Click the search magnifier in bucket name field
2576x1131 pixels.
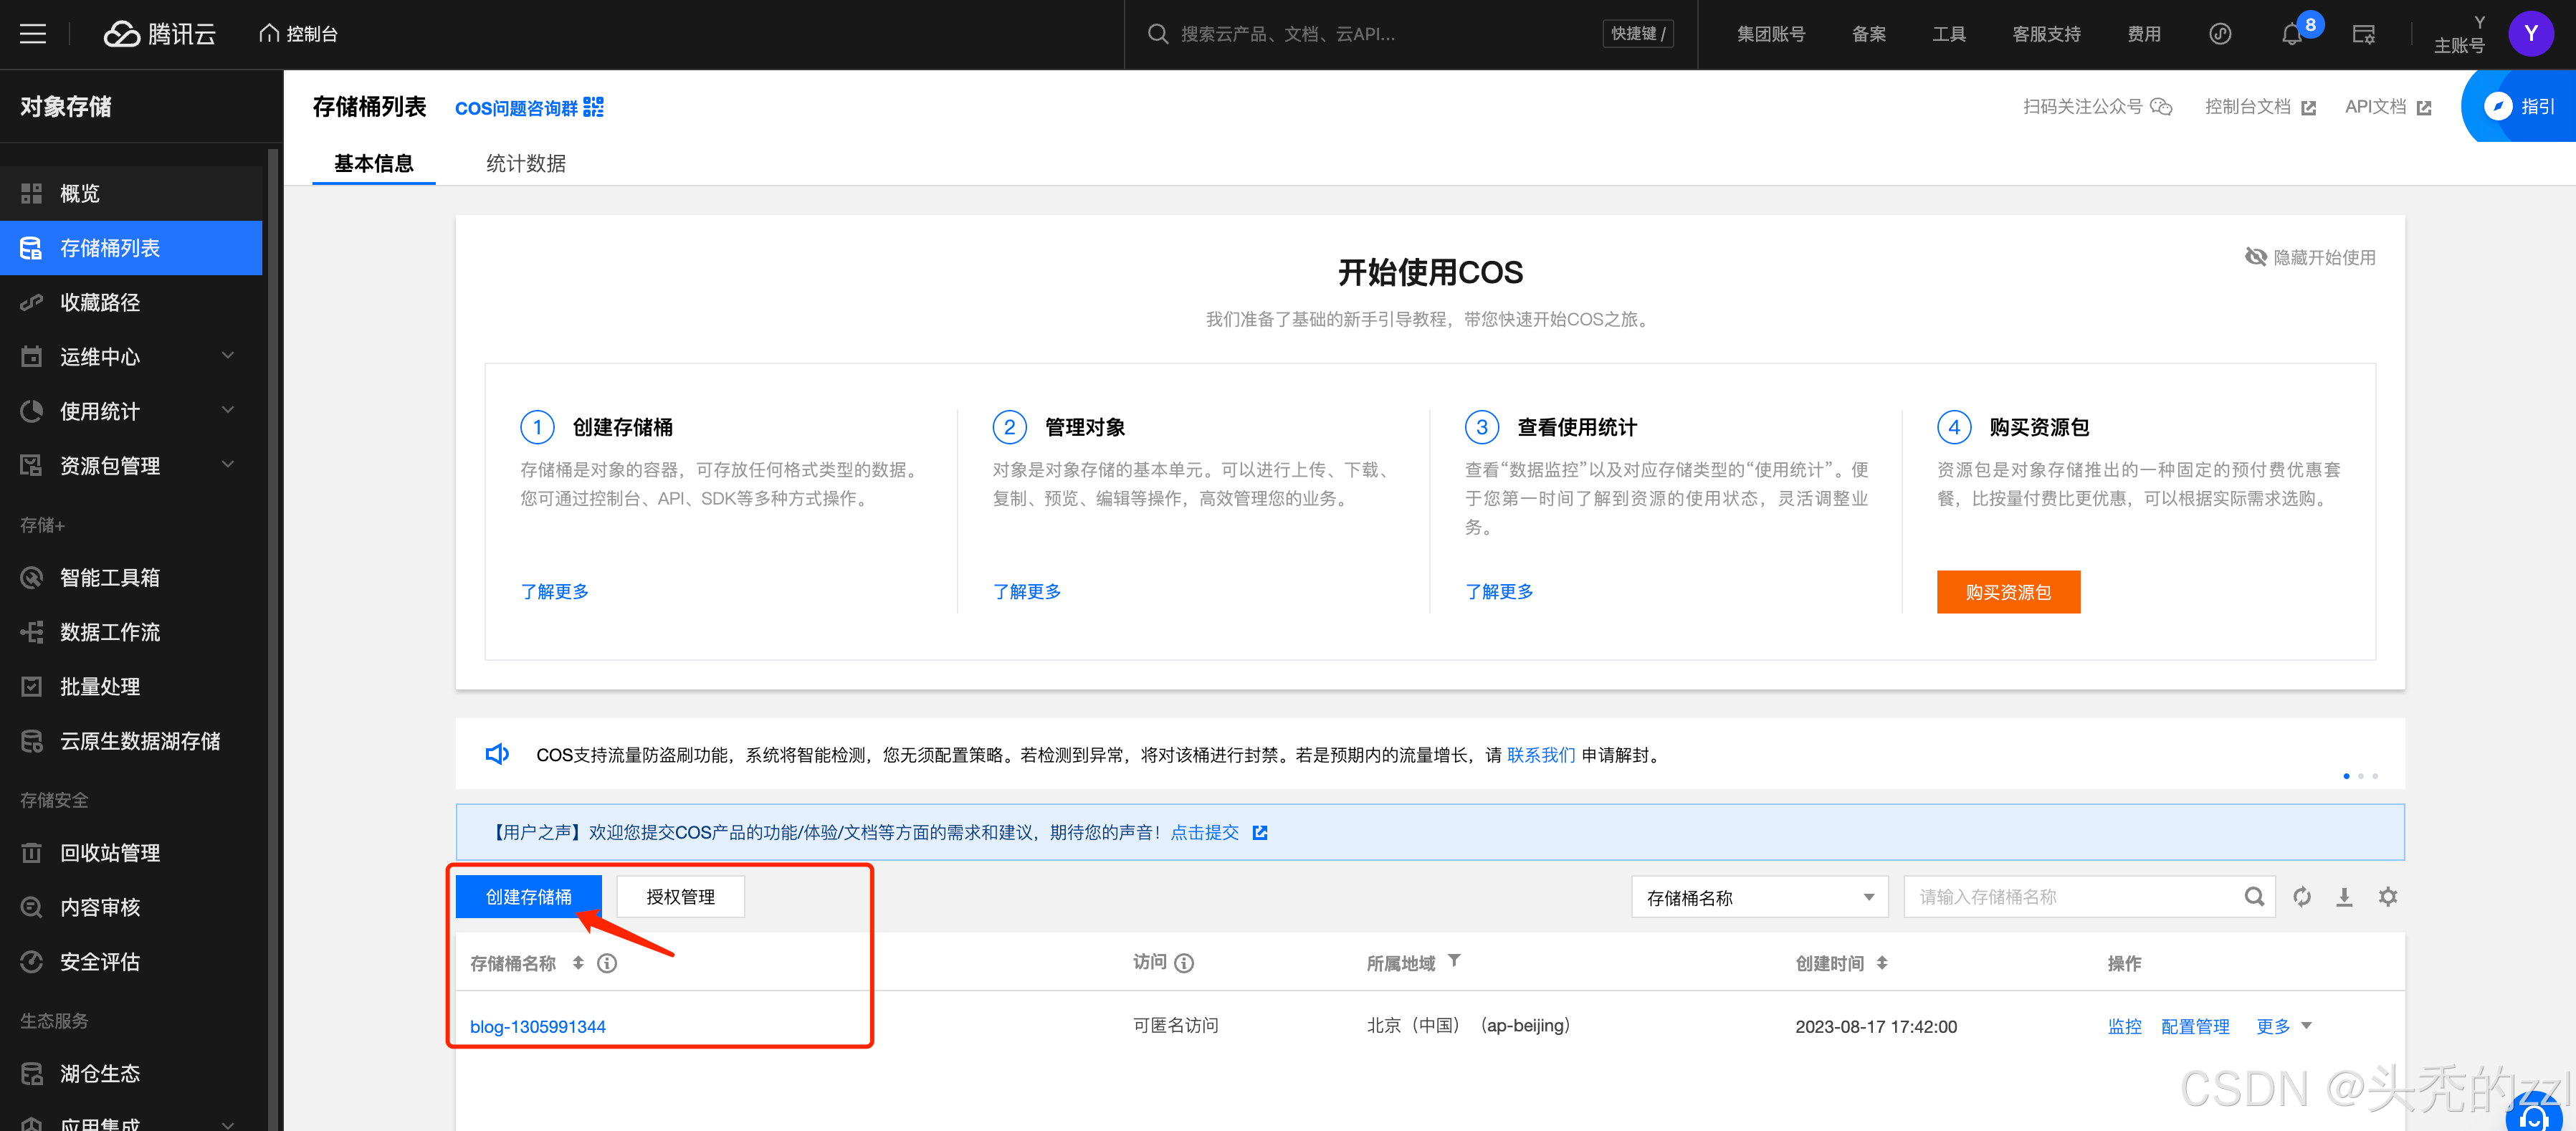pos(2254,897)
